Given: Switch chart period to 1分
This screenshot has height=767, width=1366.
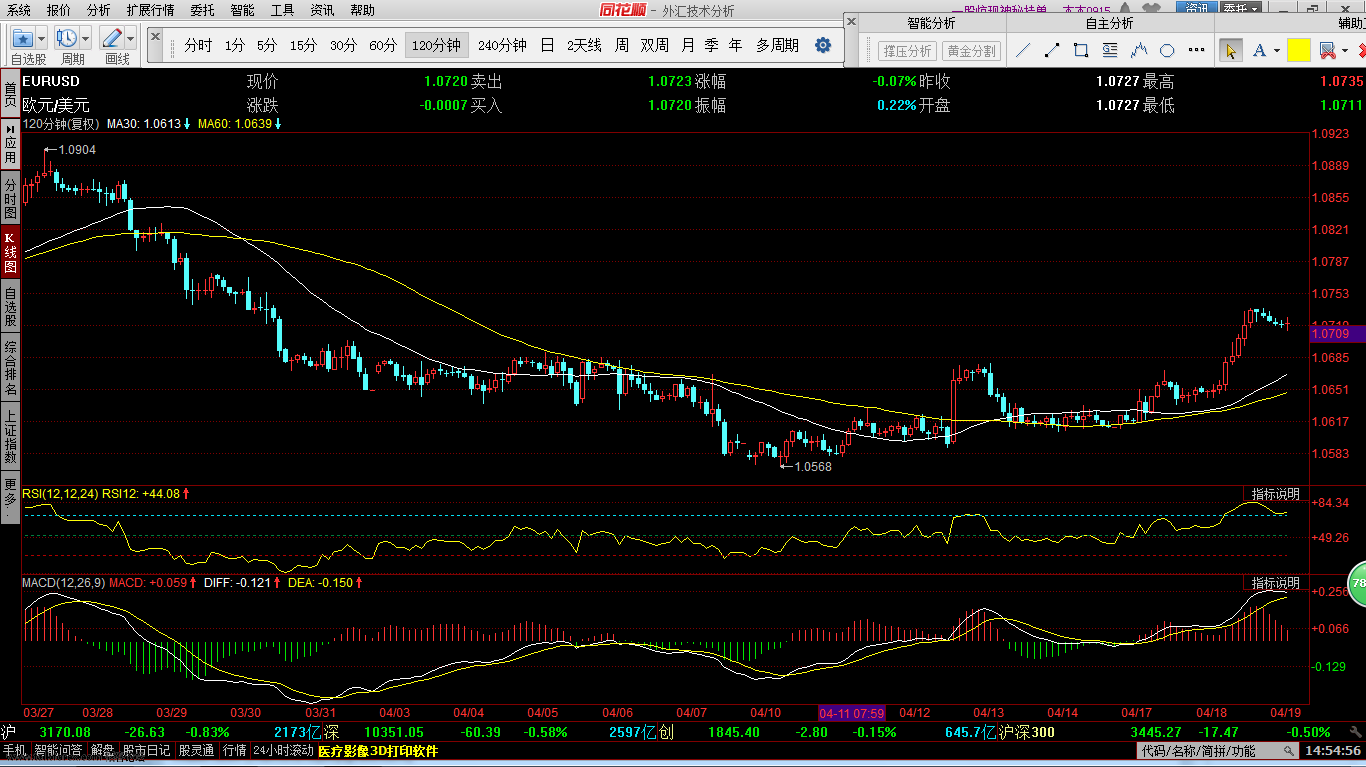Looking at the screenshot, I should (234, 45).
